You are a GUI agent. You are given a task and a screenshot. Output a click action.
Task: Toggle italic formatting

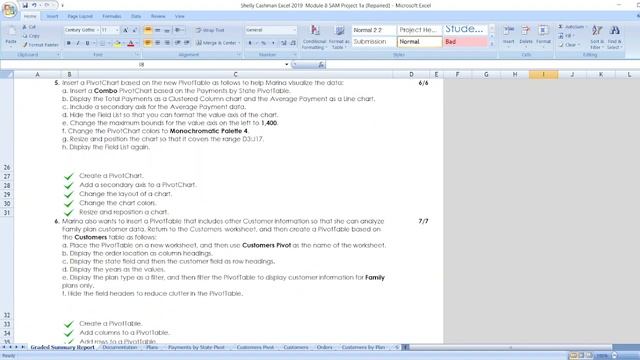[78, 43]
